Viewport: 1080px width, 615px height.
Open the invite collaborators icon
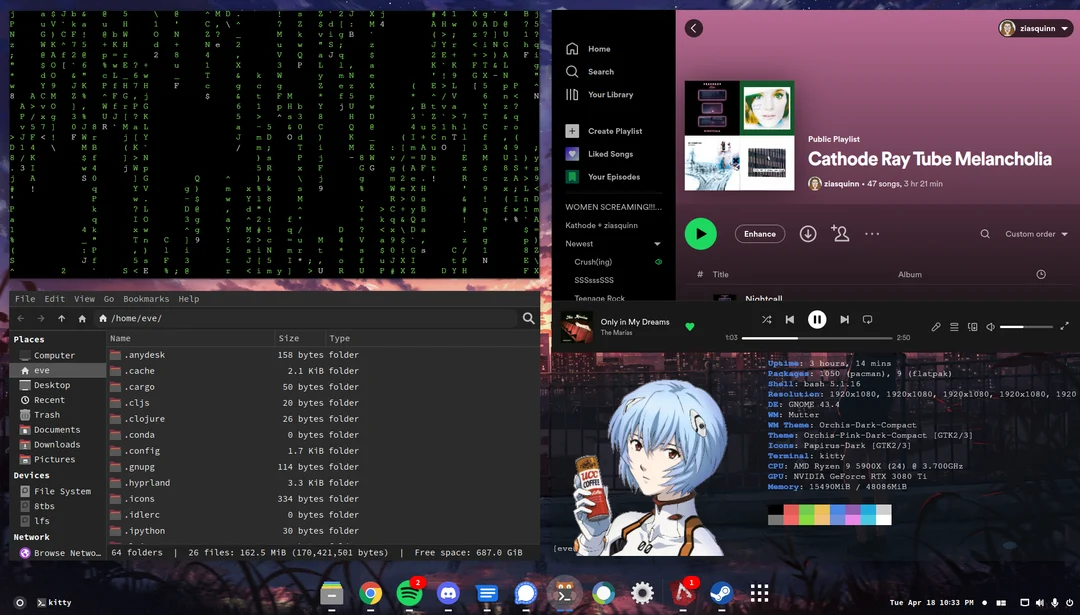tap(840, 233)
